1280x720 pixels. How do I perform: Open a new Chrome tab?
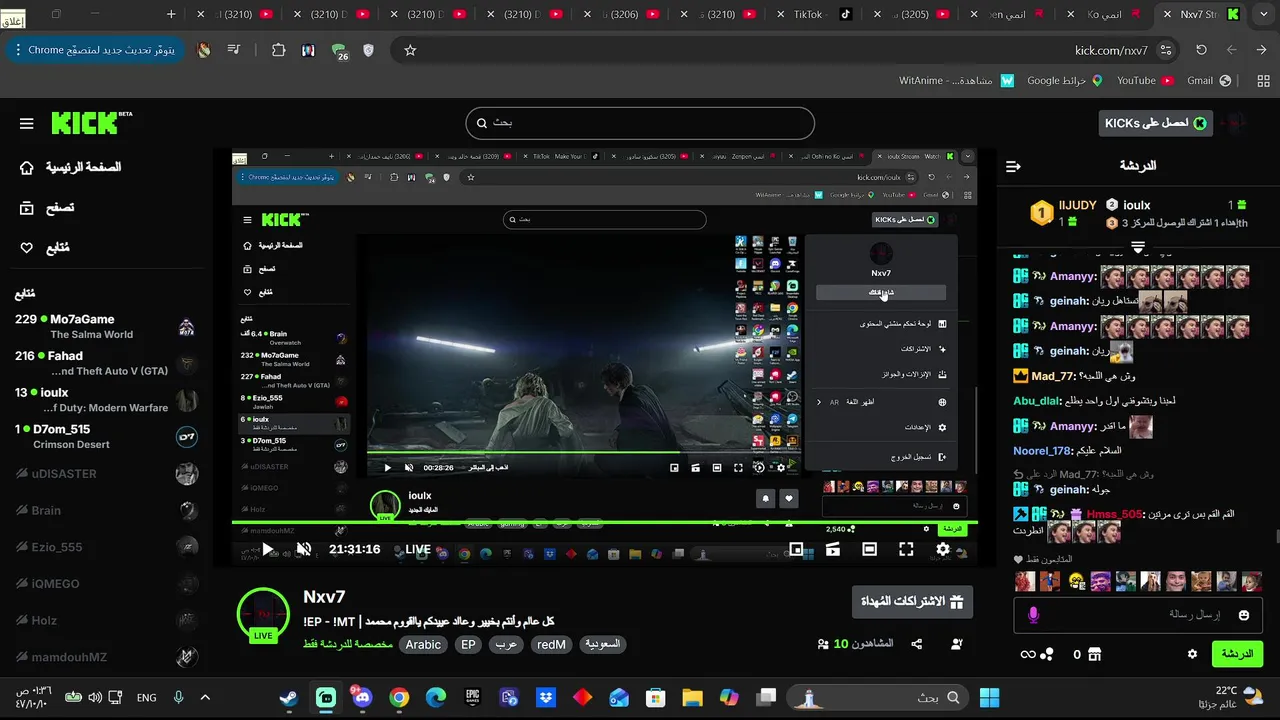[x=171, y=14]
